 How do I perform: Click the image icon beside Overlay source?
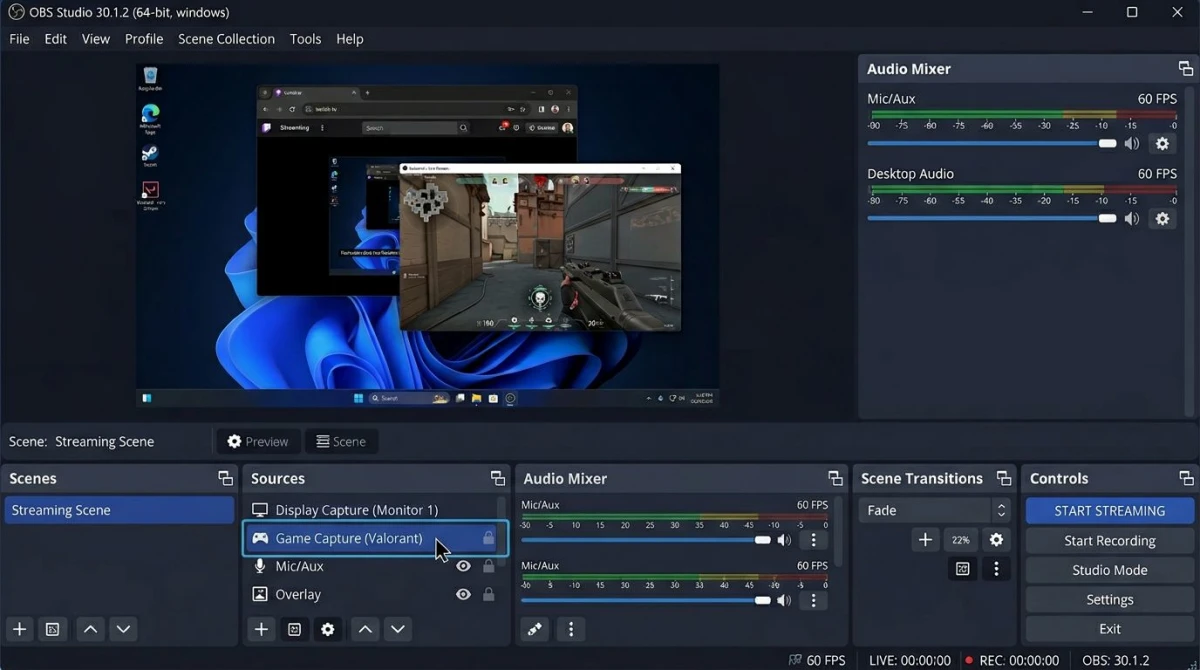click(260, 594)
